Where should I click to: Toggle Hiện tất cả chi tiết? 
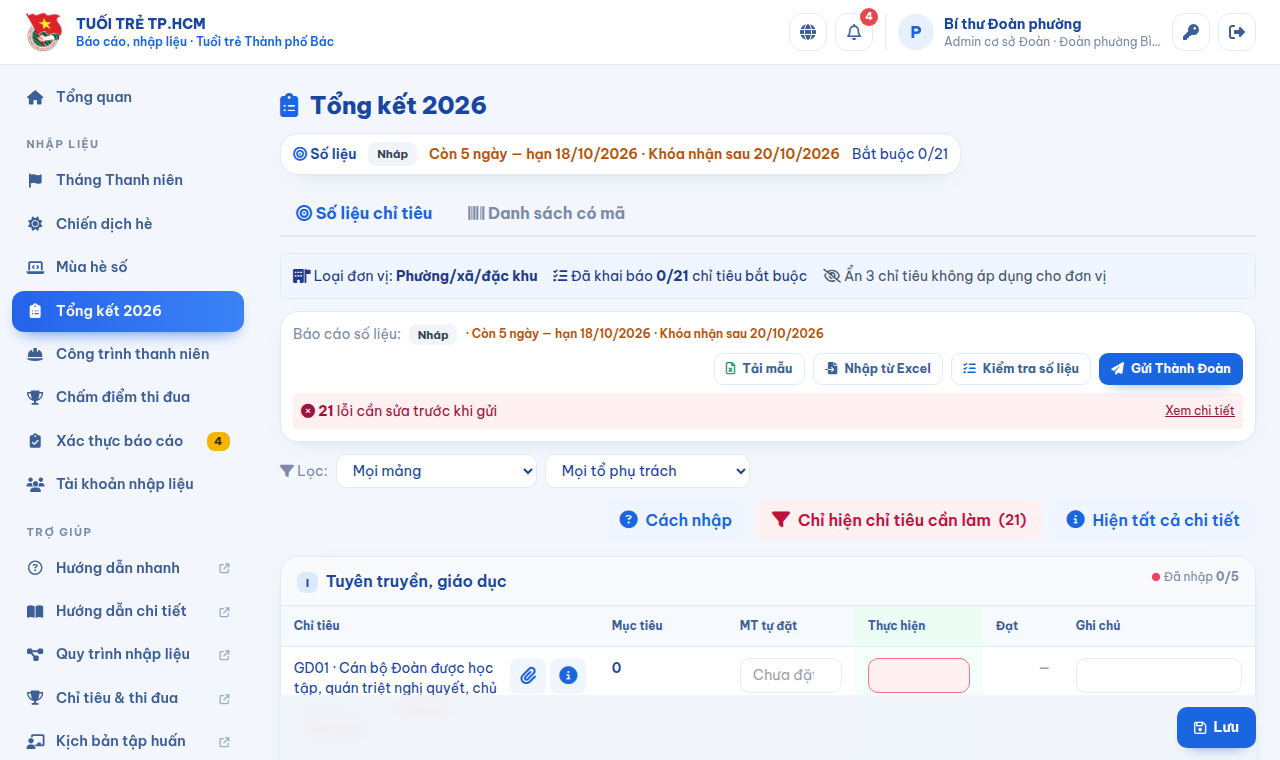pos(1153,520)
